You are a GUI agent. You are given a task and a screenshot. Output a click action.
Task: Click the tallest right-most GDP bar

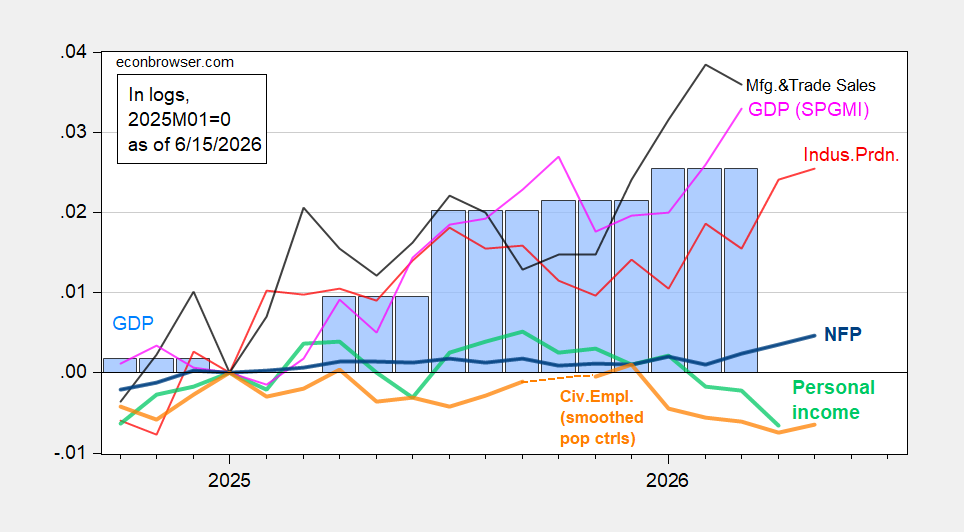pos(741,270)
